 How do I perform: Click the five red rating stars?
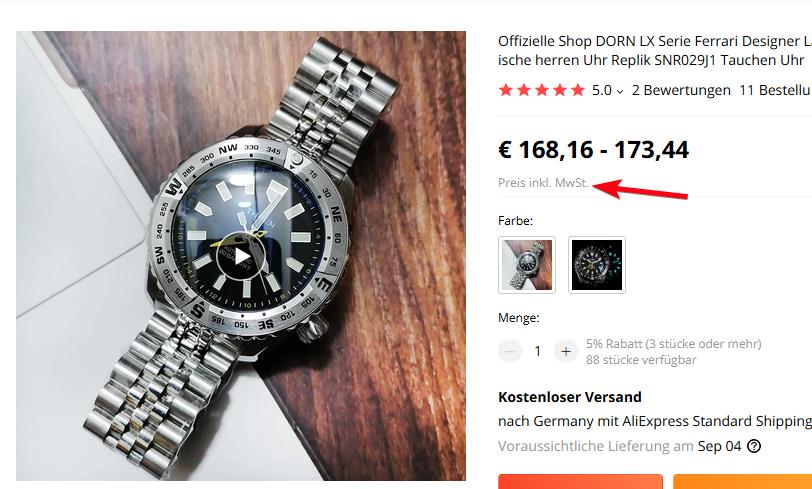pyautogui.click(x=542, y=90)
